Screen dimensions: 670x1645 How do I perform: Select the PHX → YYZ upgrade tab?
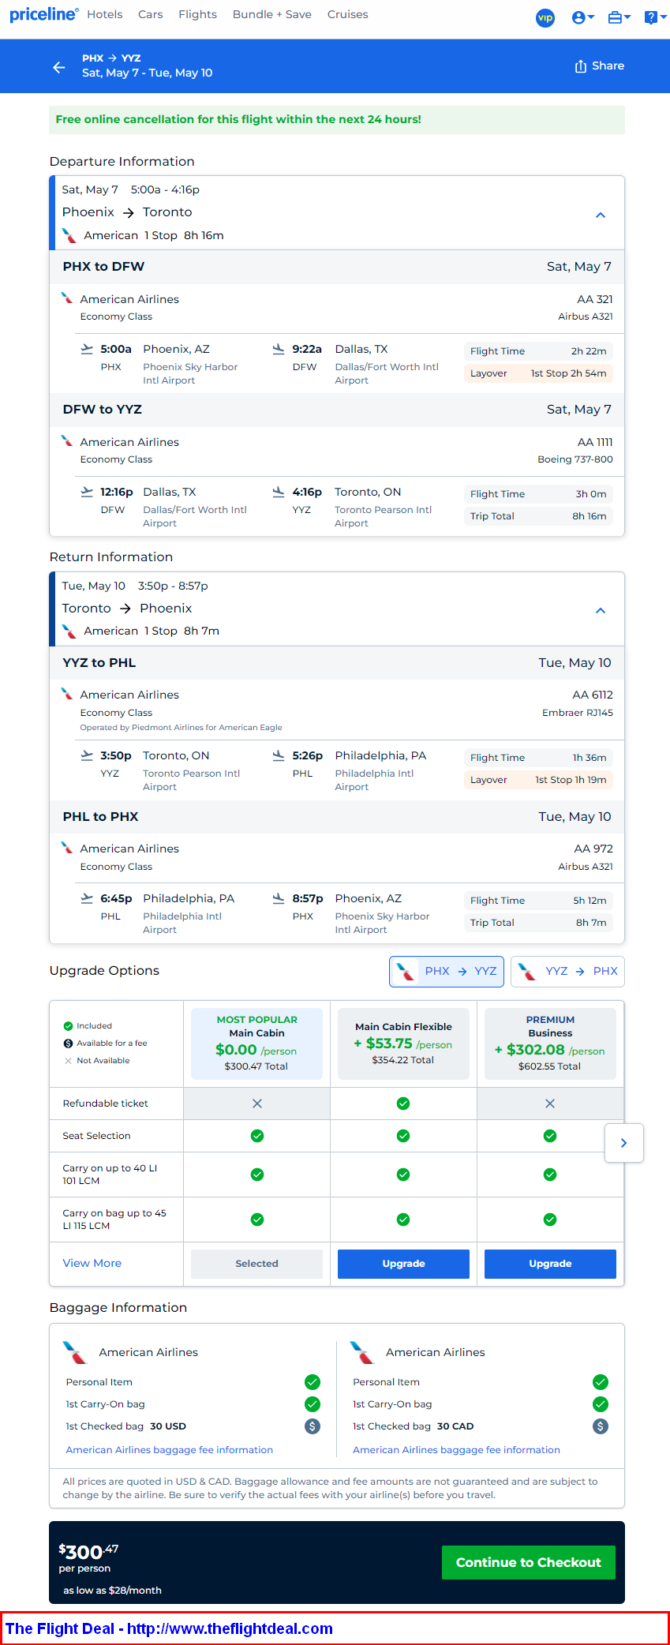tap(447, 971)
